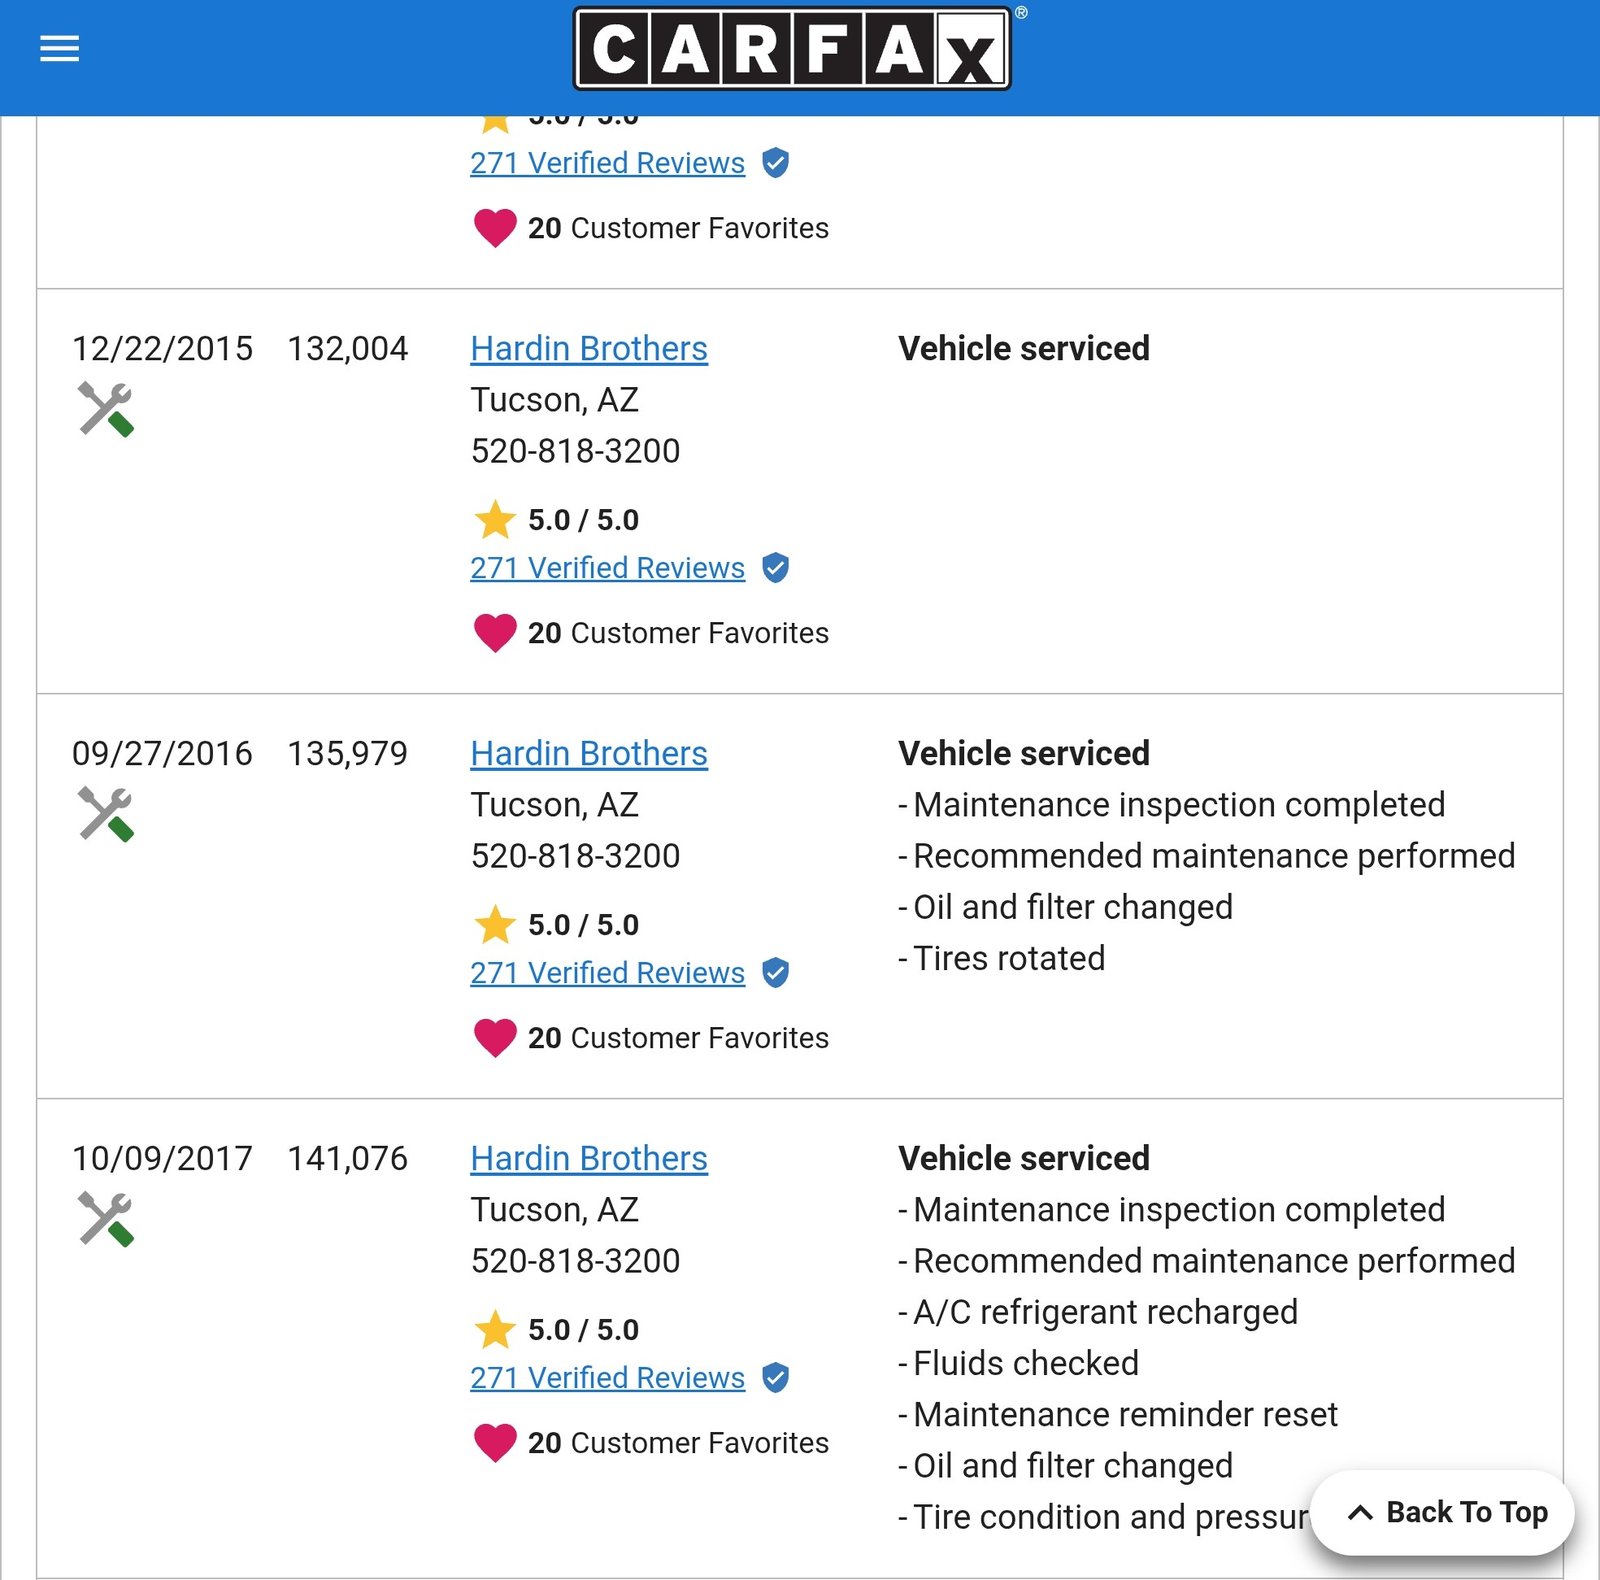Open 271 Verified Reviews for the 10/09/2017 entry

607,1378
